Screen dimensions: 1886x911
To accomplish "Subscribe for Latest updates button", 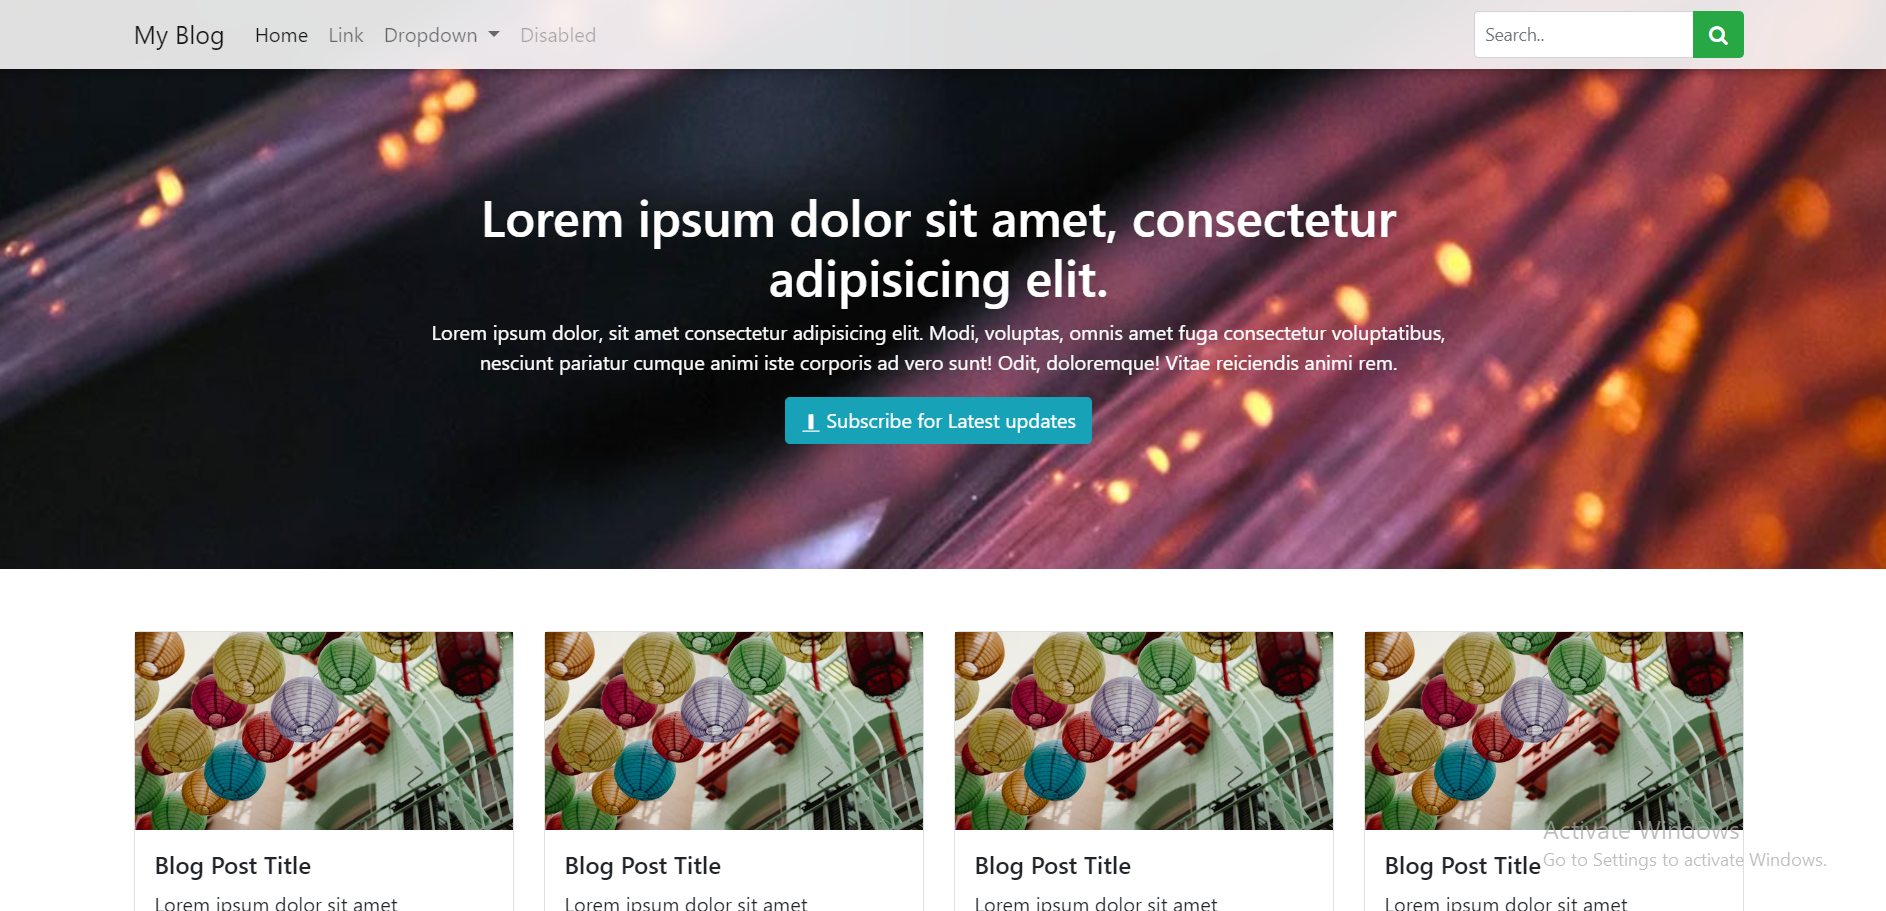I will click(x=938, y=421).
